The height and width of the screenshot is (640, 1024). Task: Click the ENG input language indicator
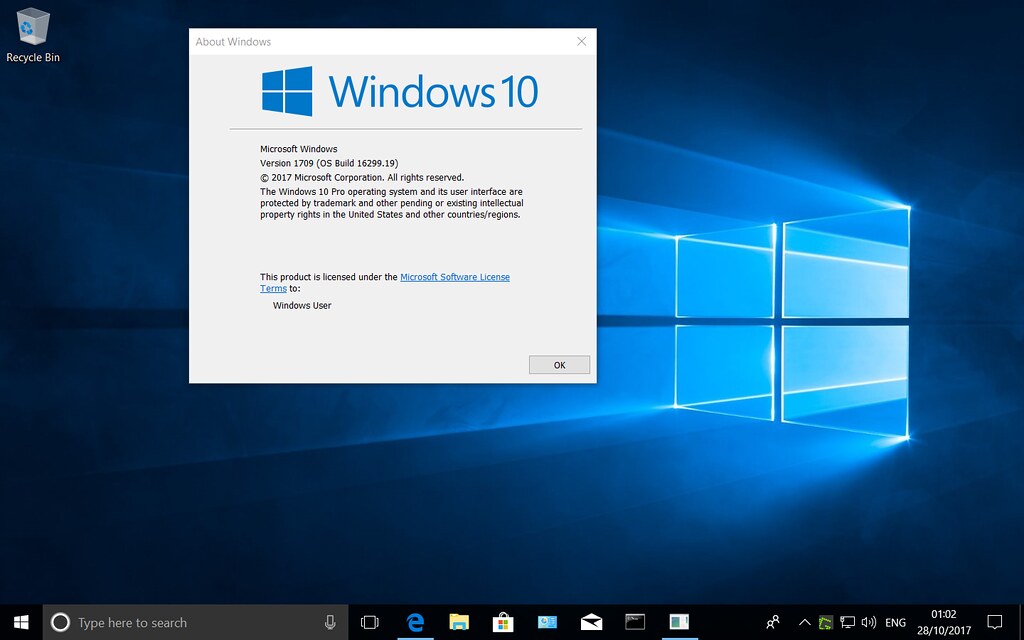[895, 622]
